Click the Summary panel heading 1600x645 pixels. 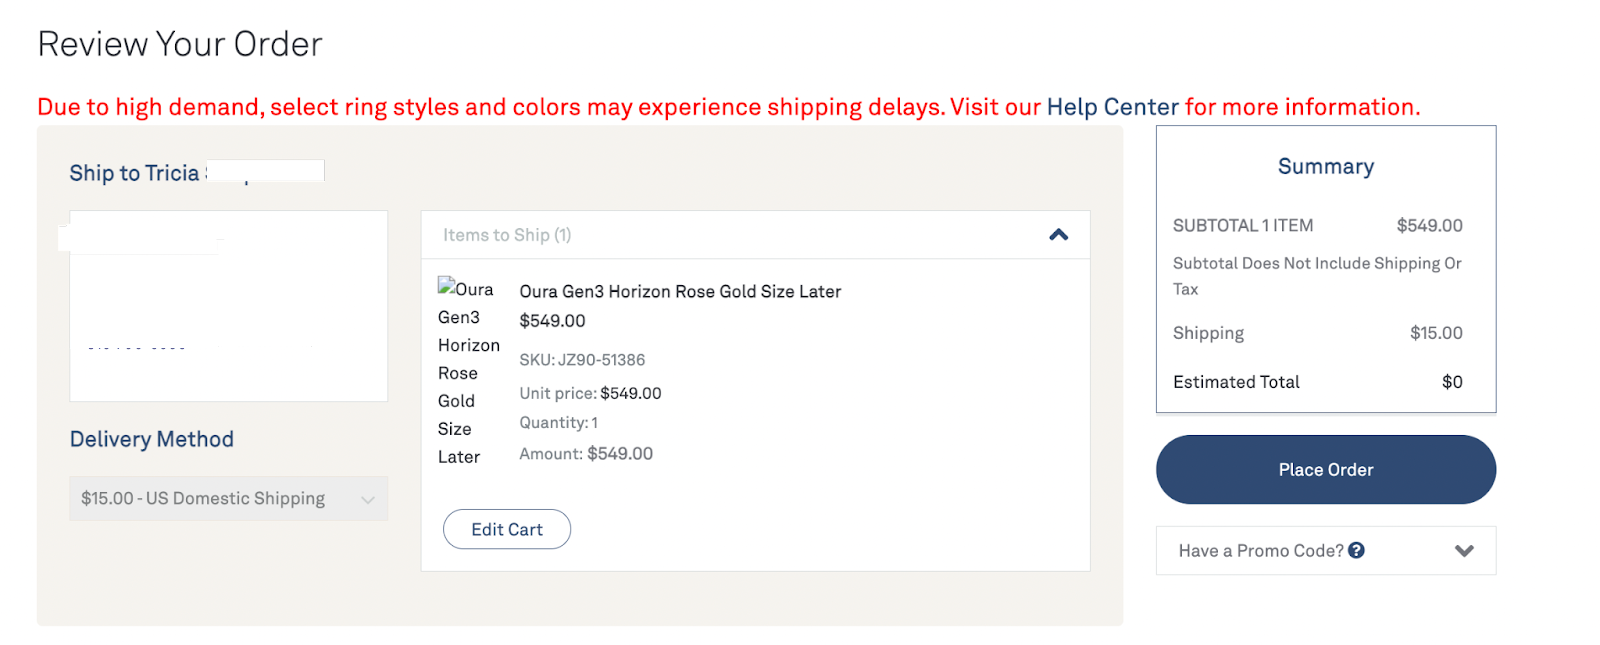pos(1325,166)
